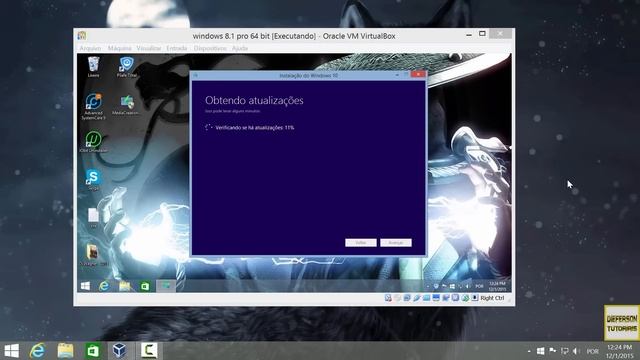The height and width of the screenshot is (360, 640).
Task: Click host tray network icon
Action: pyautogui.click(x=564, y=351)
